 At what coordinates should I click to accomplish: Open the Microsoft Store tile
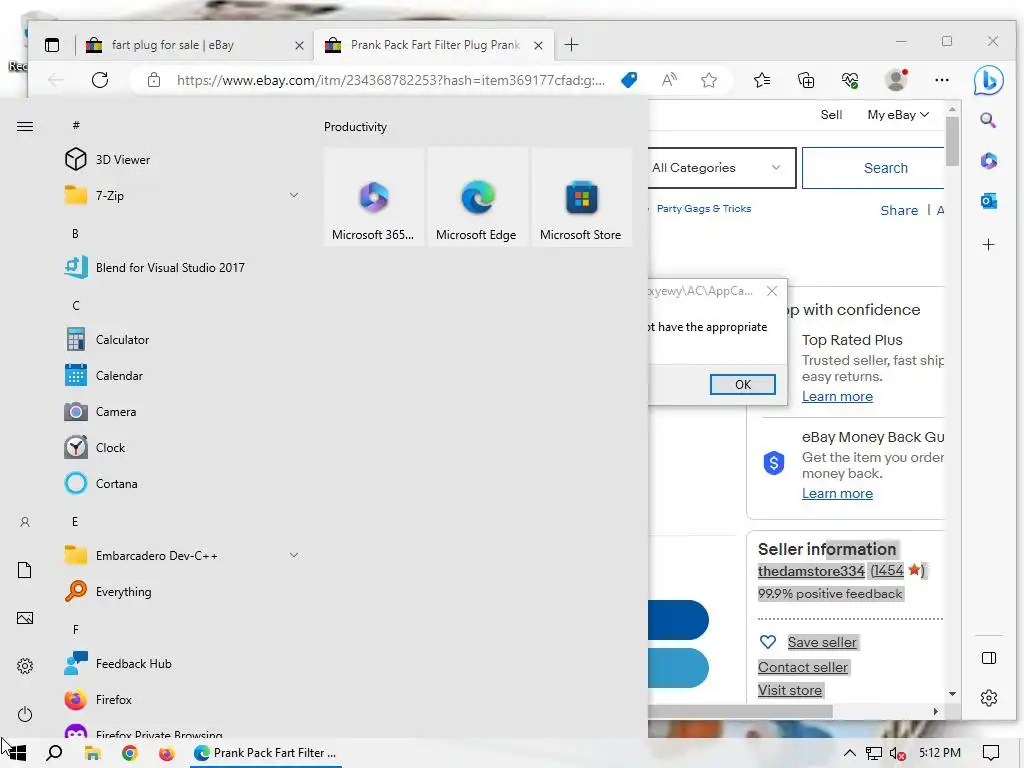[x=581, y=197]
